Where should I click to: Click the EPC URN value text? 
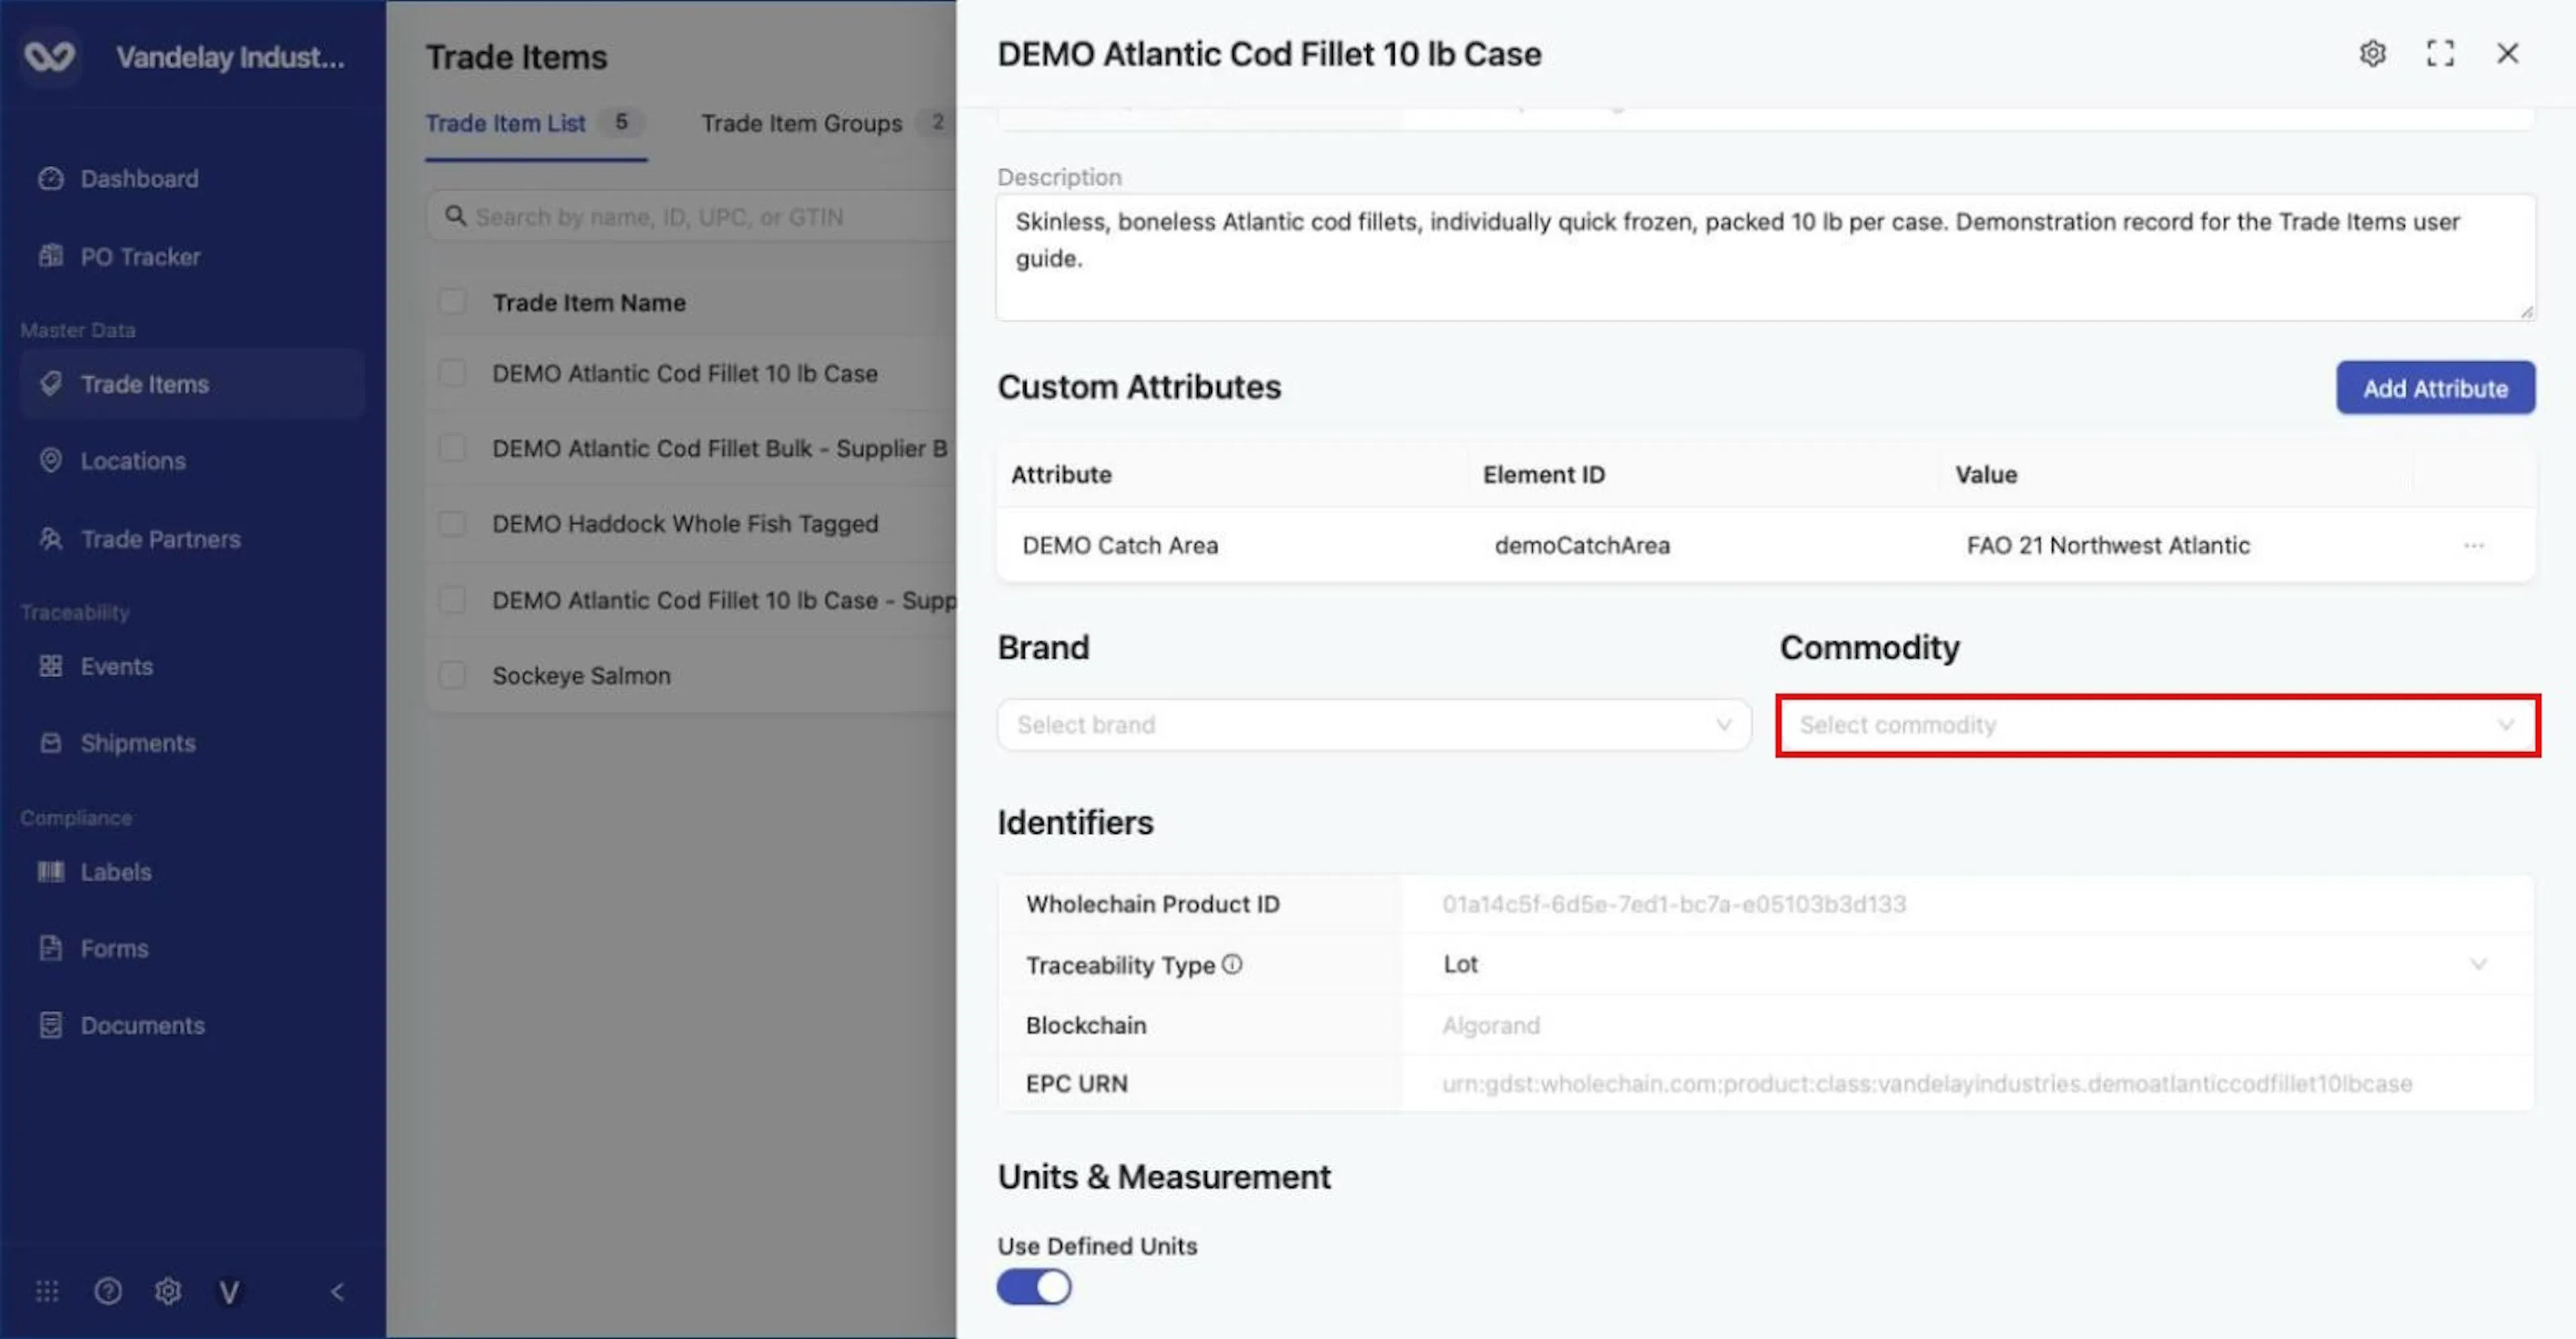point(1927,1084)
